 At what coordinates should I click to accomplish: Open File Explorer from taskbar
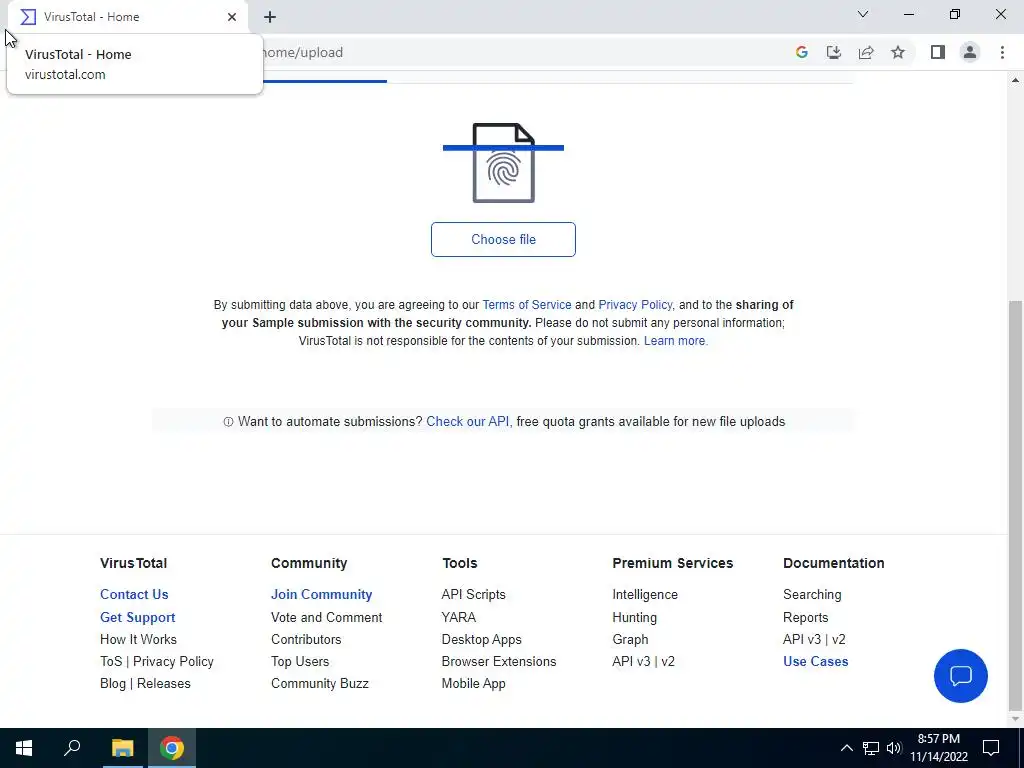point(122,748)
